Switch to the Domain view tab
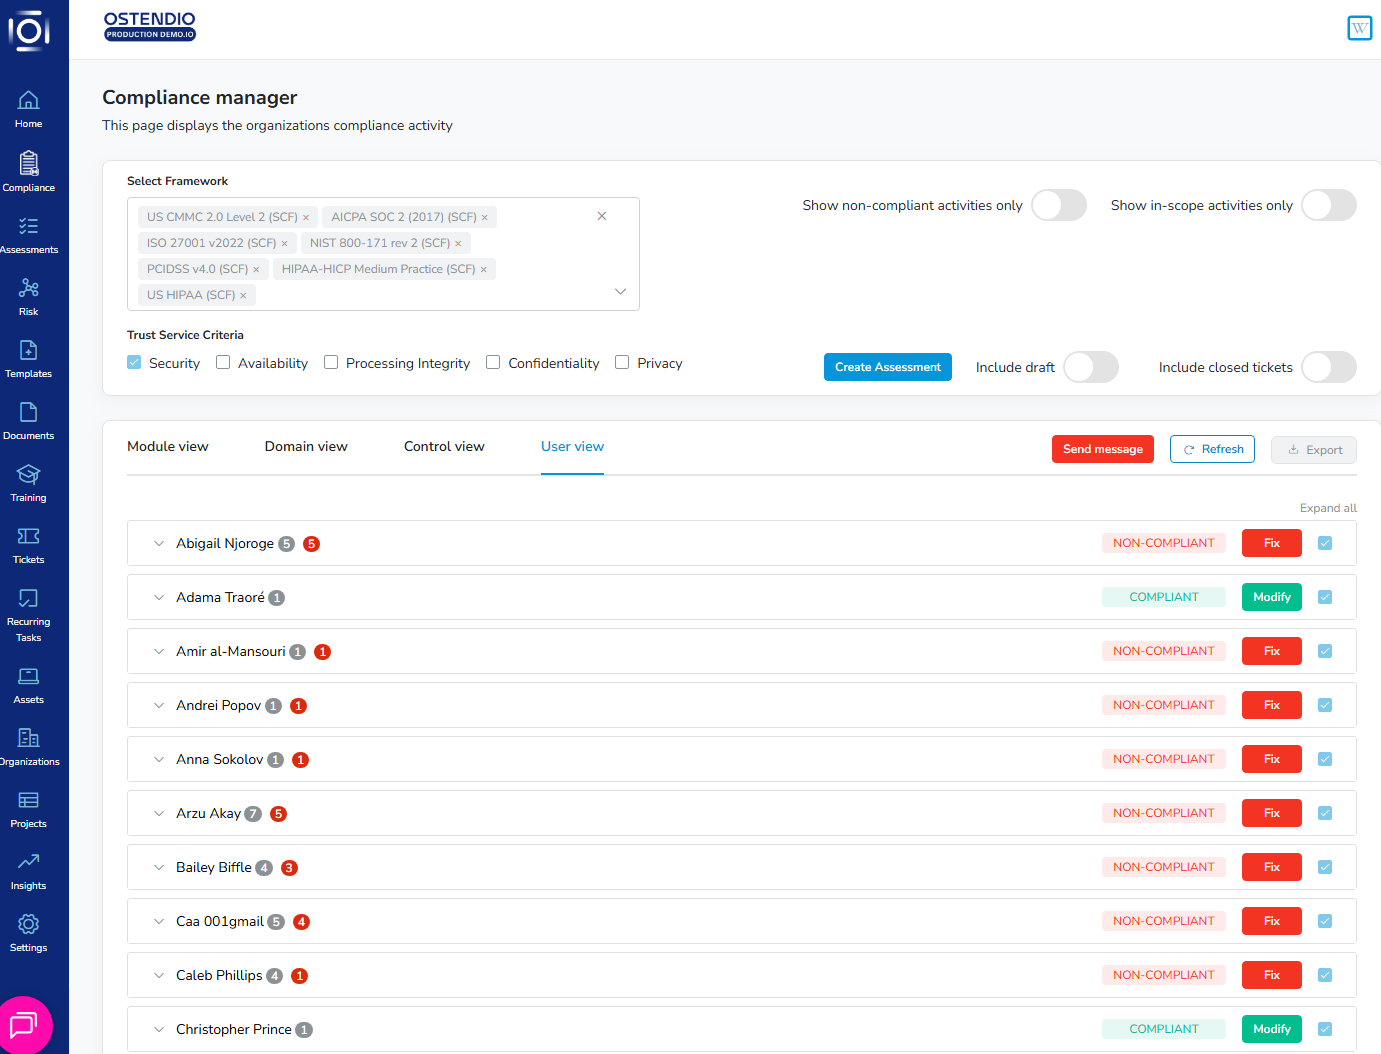Screen dimensions: 1381x1054 click(306, 447)
